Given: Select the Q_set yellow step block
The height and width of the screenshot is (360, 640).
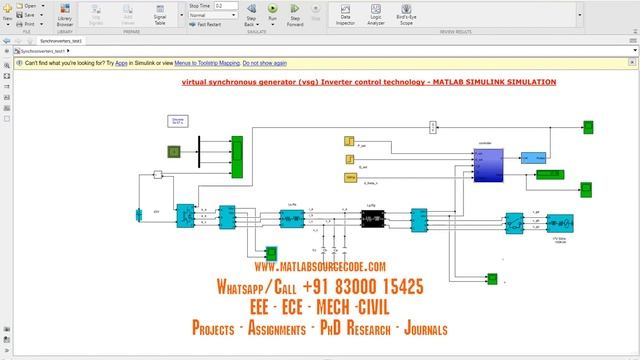Looking at the screenshot, I should point(350,159).
